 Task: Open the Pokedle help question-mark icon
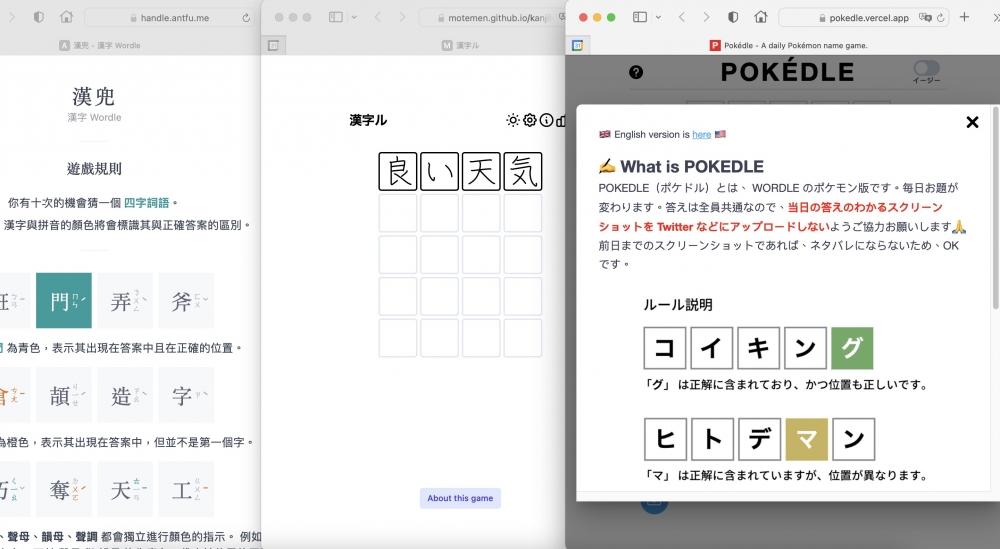(x=636, y=72)
